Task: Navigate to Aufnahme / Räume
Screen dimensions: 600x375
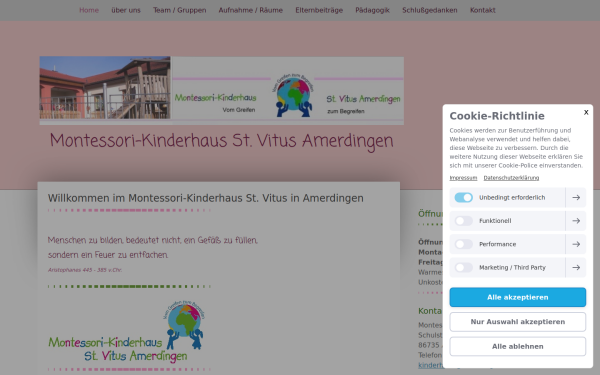Action: (251, 10)
